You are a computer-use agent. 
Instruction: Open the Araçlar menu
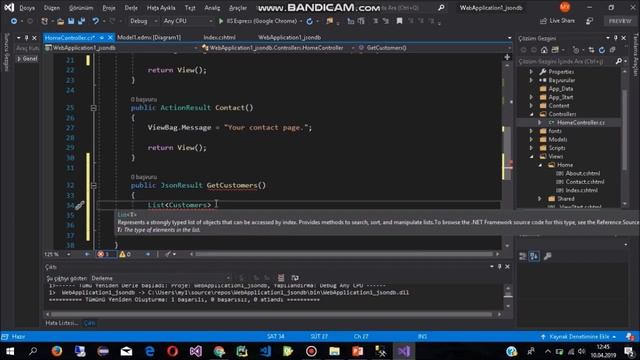tap(238, 8)
